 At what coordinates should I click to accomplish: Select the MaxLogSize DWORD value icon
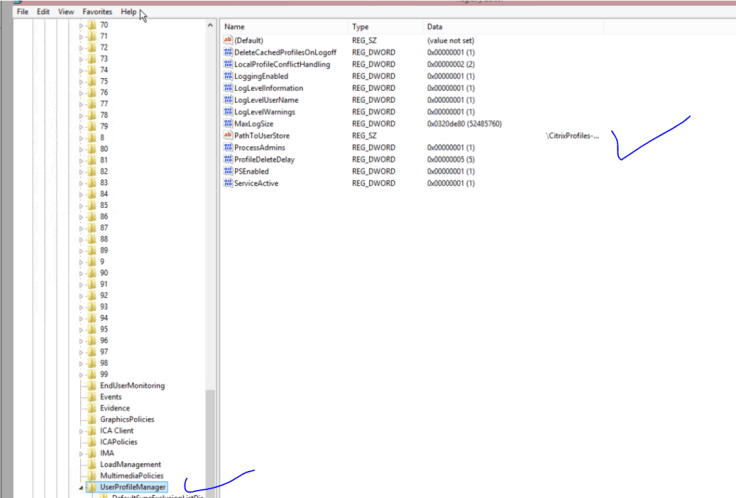(x=228, y=123)
